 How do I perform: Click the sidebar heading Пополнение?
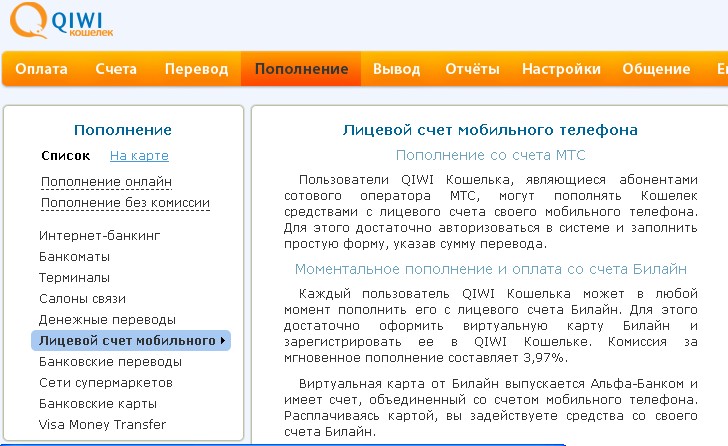(123, 130)
